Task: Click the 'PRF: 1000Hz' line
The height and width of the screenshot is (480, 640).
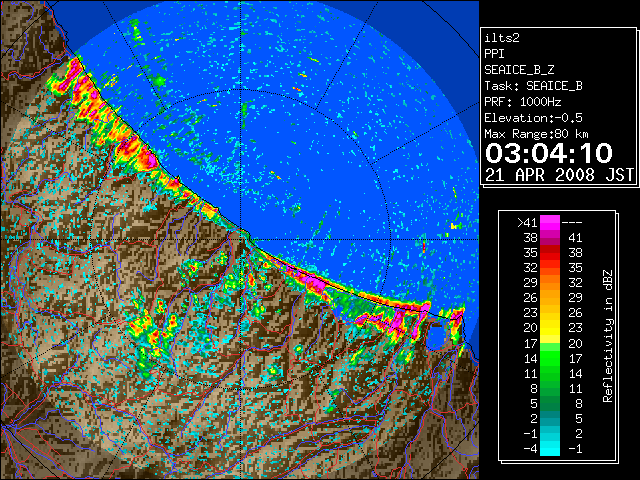Action: (522, 102)
